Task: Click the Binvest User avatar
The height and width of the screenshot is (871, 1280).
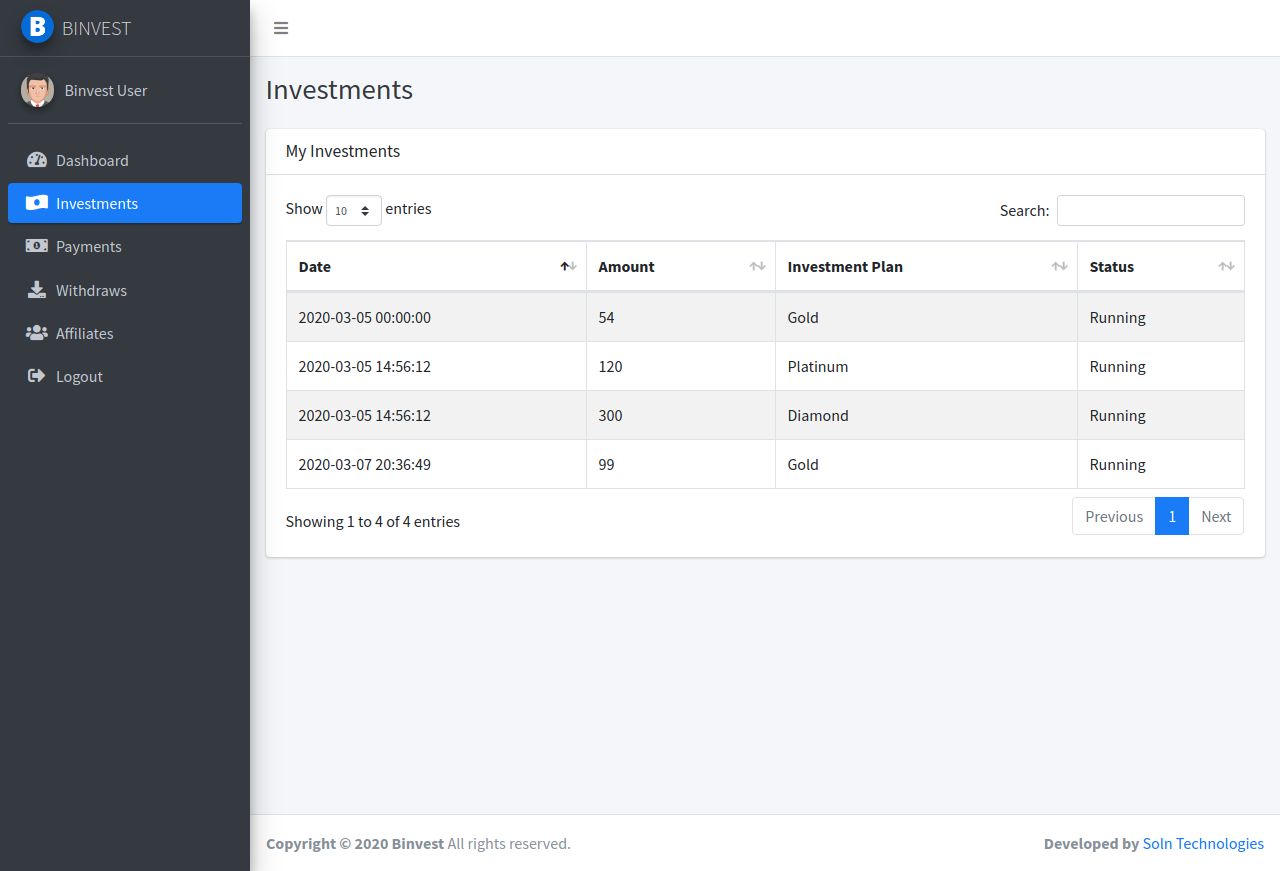Action: coord(37,90)
